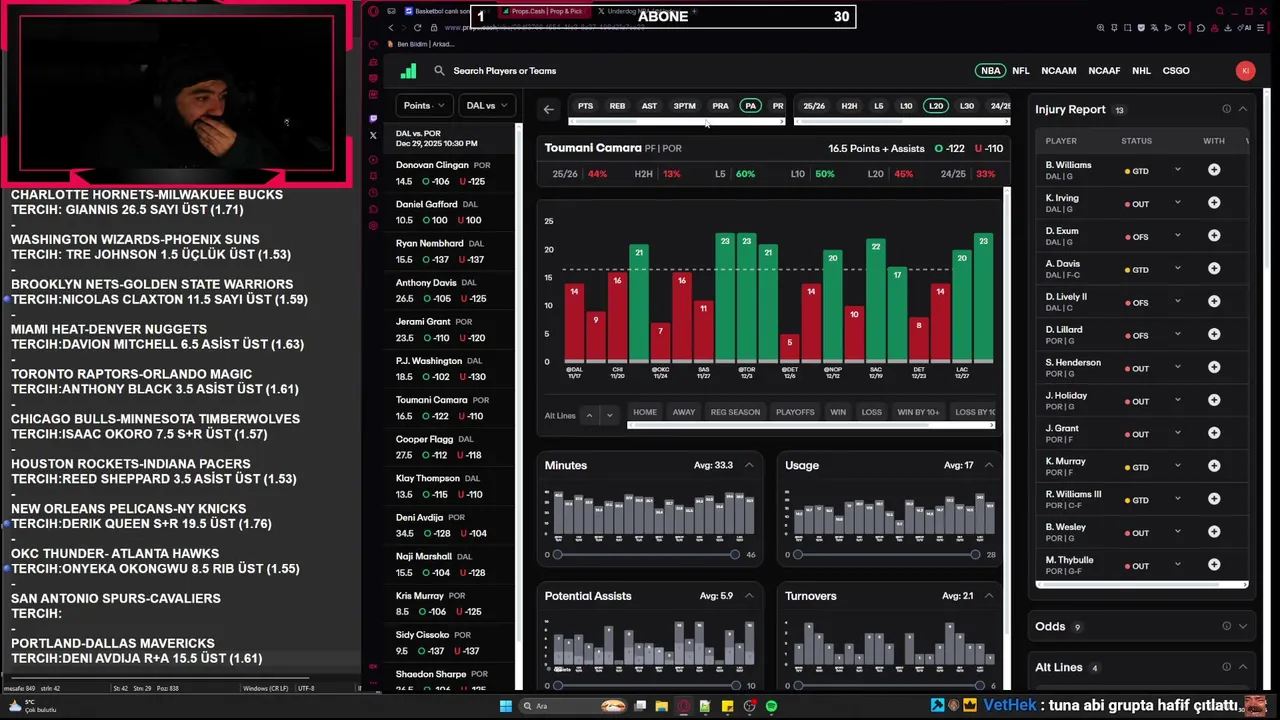Select the AST stat filter
This screenshot has height=720, width=1280.
coord(649,106)
